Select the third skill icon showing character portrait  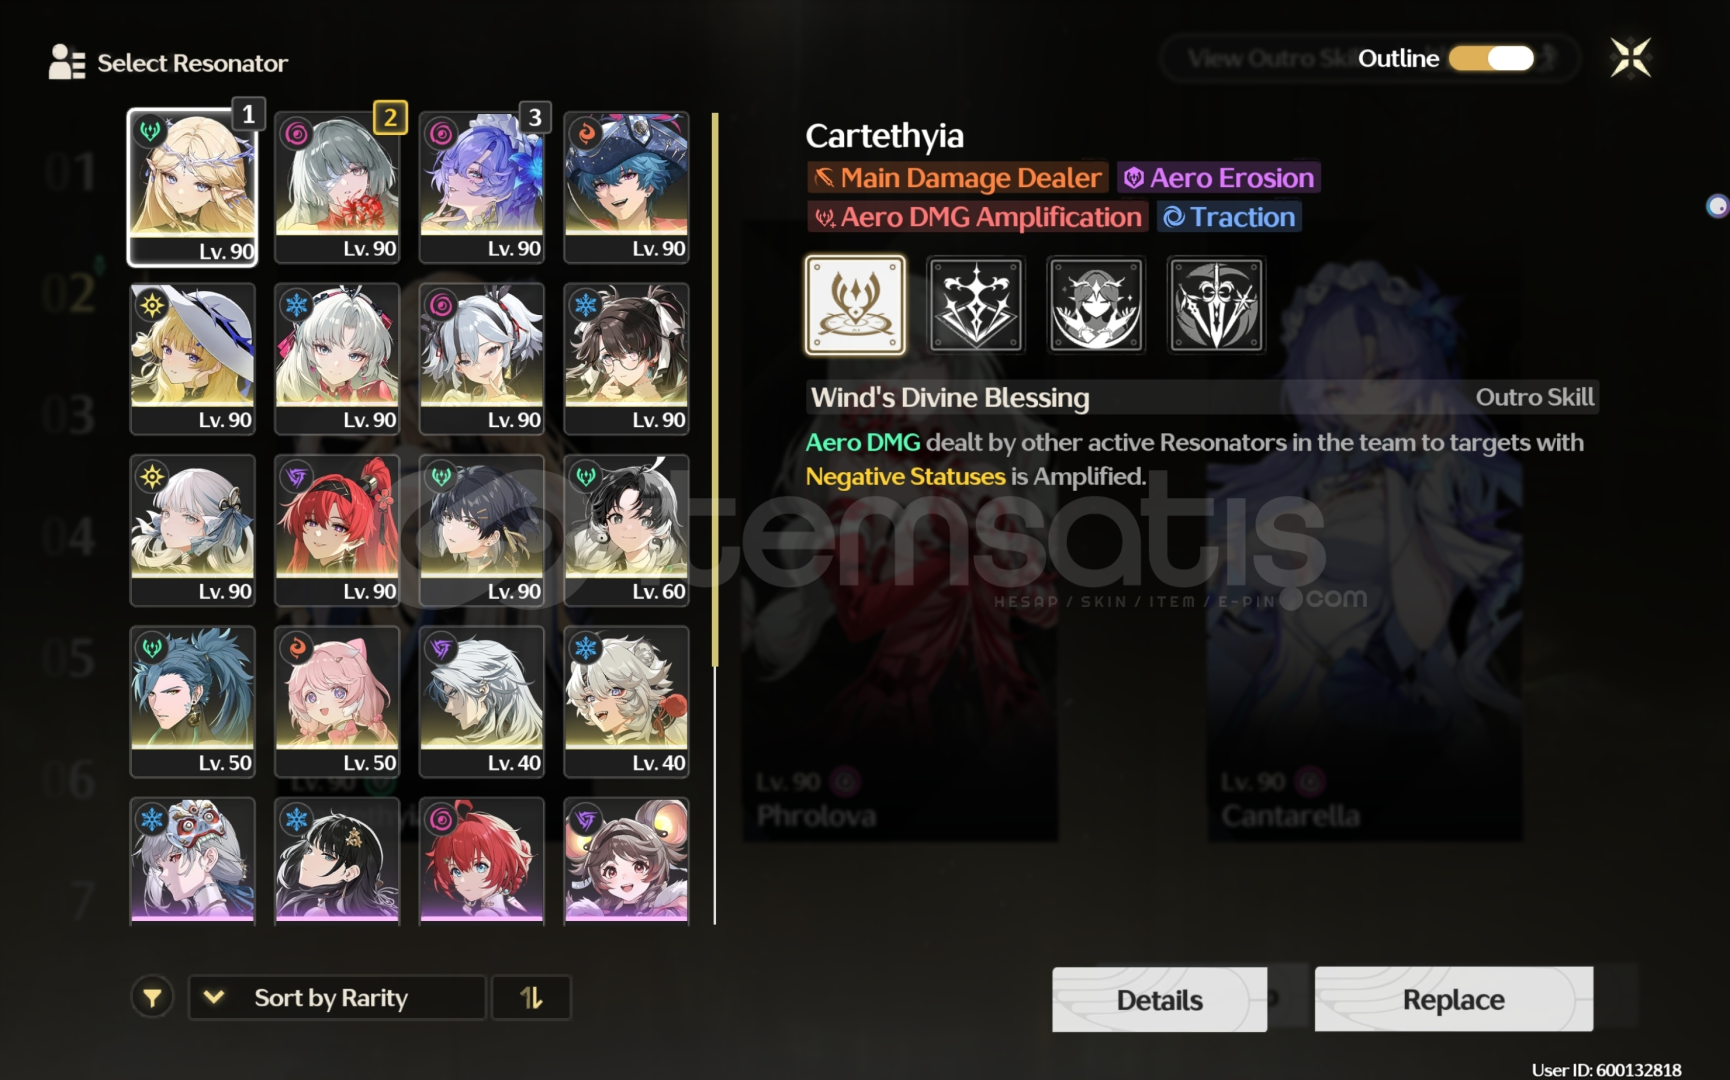pos(1096,305)
